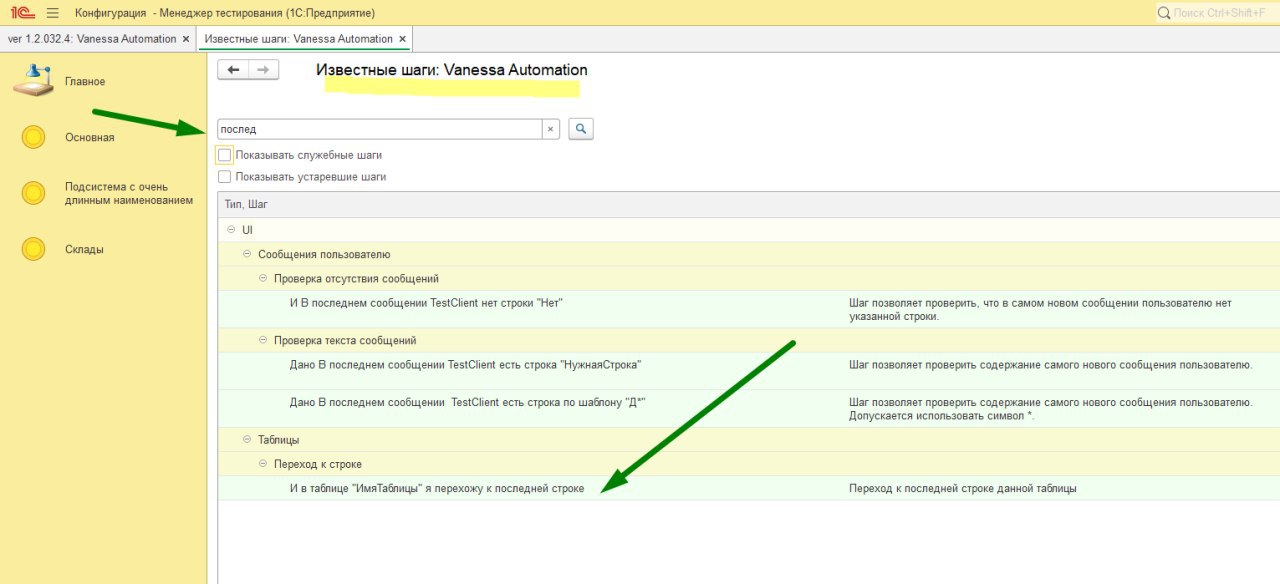Collapse Переход к строке group

[x=263, y=464]
